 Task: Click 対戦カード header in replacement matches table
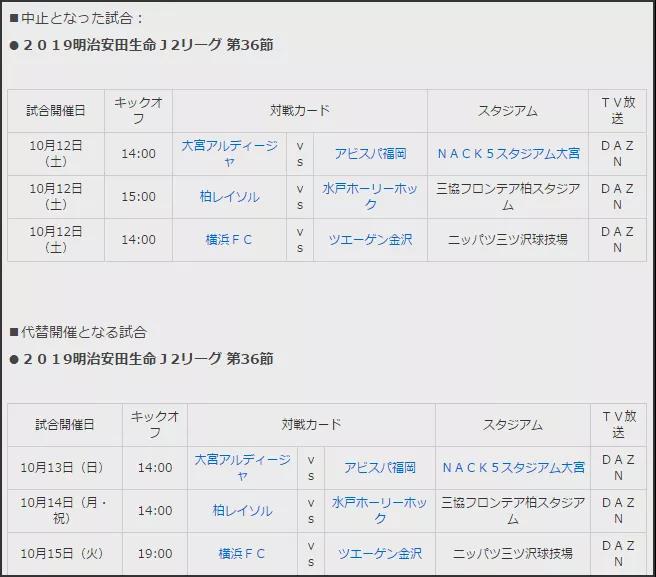coord(311,425)
